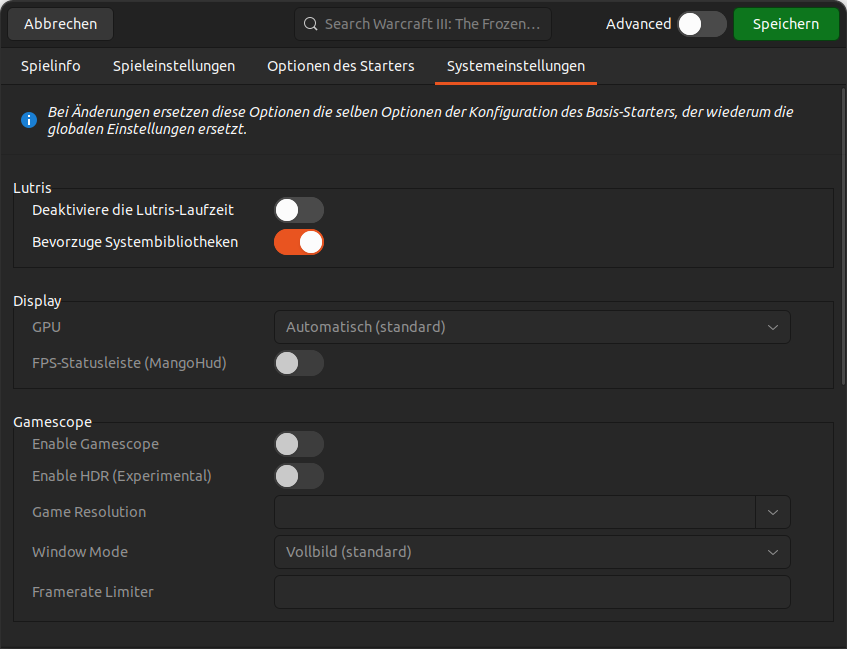The height and width of the screenshot is (649, 847).
Task: Click the Abbrechen button
Action: point(59,23)
